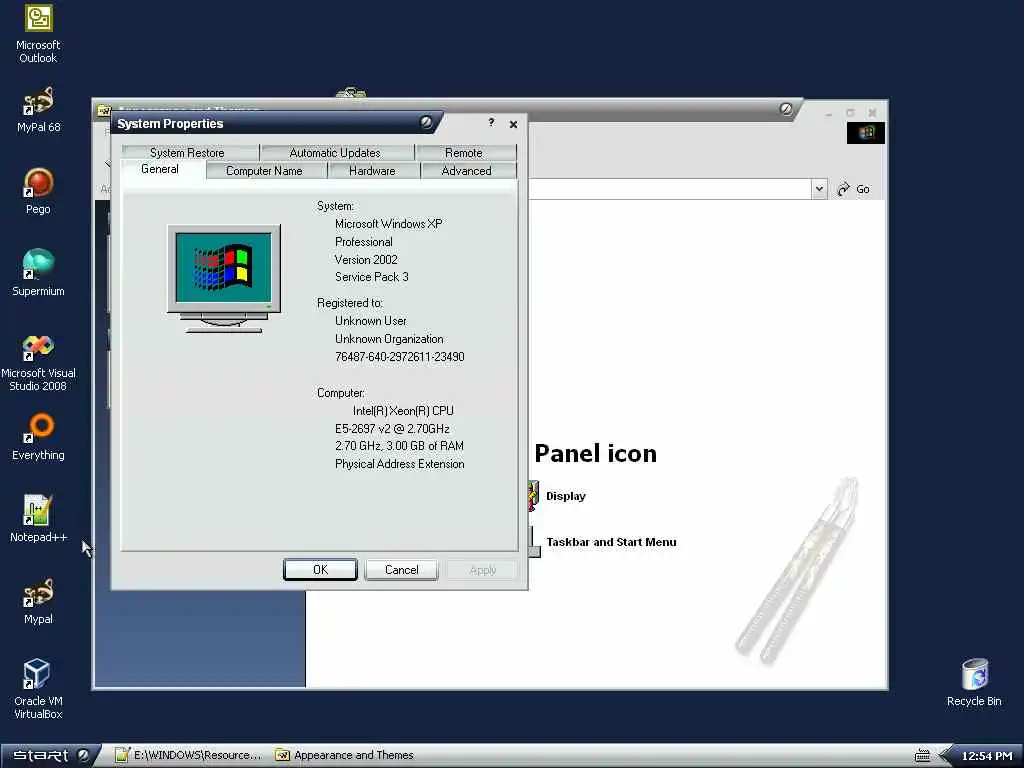Select the Everything search desktop icon
The height and width of the screenshot is (768, 1024).
(x=38, y=437)
